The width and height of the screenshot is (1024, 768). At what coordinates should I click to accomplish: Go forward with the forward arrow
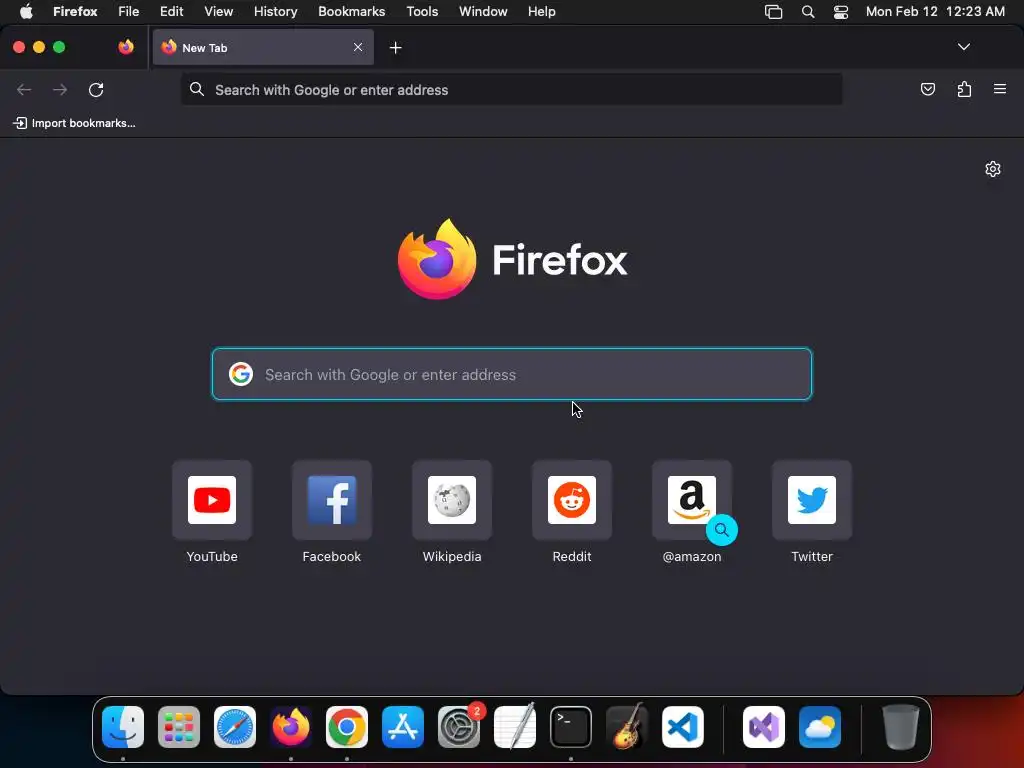60,89
